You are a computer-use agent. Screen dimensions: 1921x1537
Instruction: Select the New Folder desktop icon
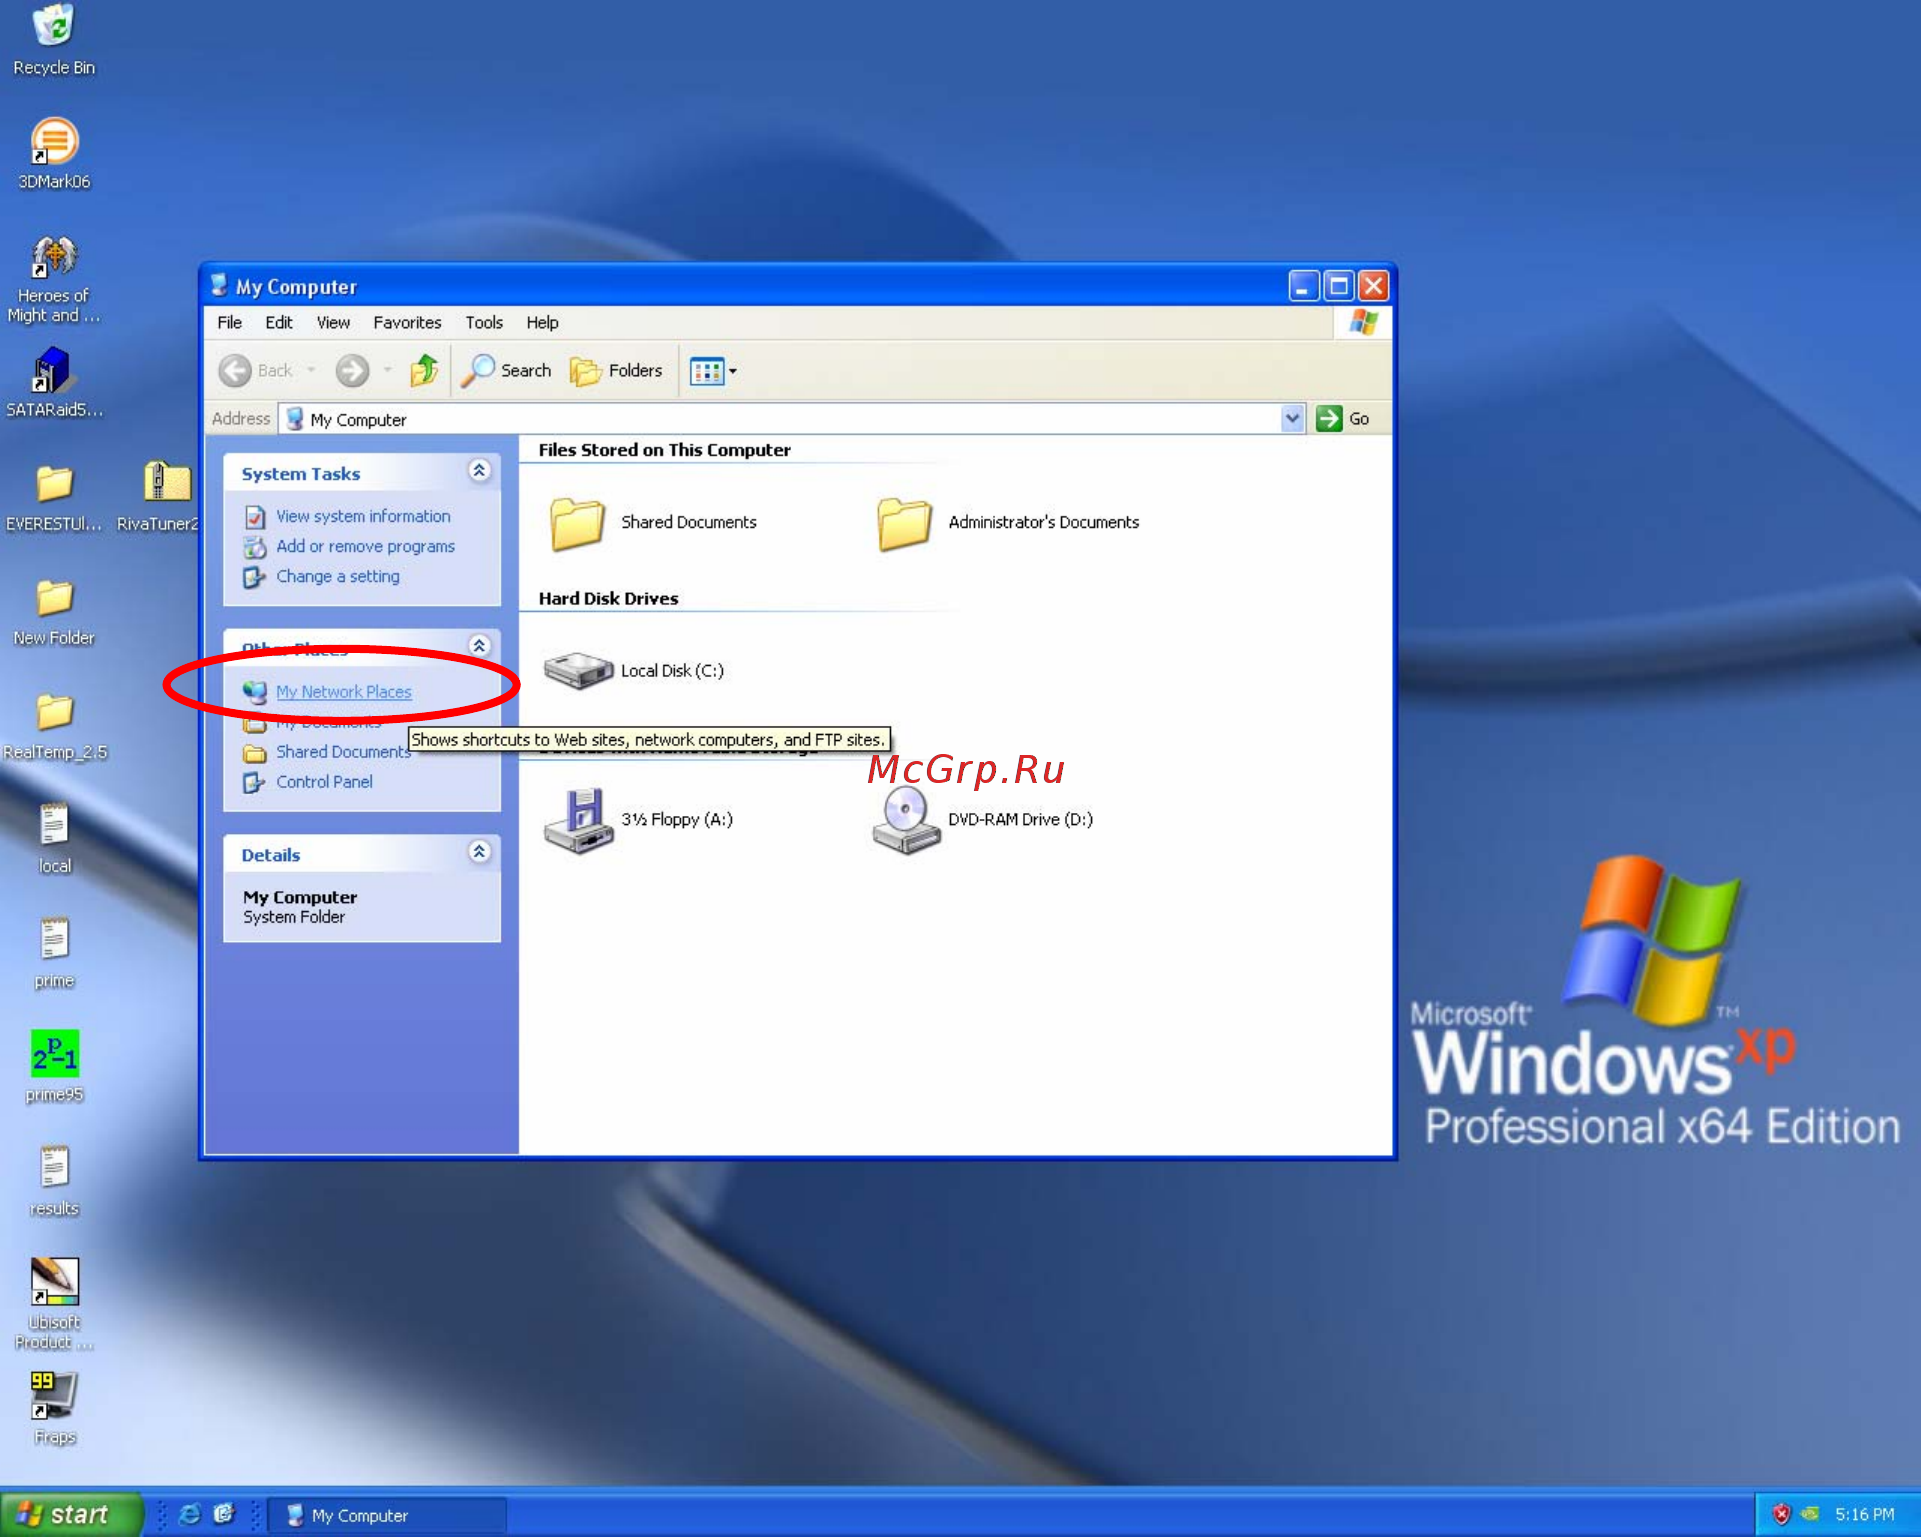[x=54, y=611]
